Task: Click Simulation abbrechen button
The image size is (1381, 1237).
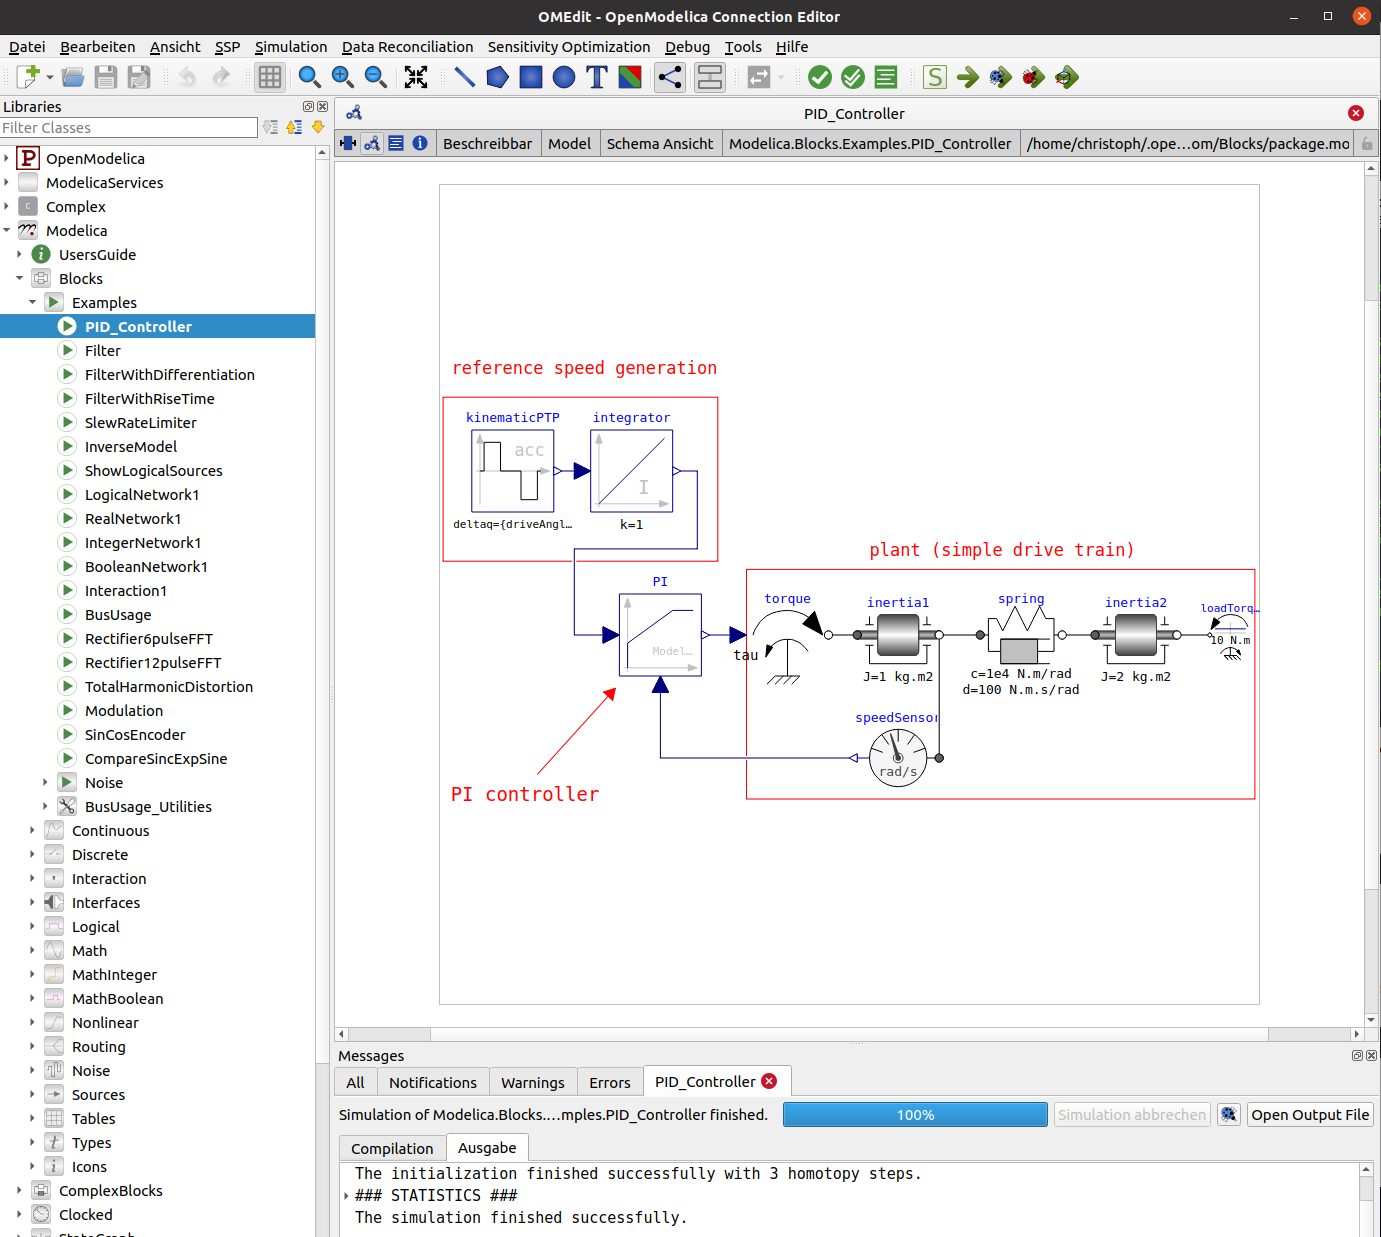Action: (1132, 1114)
